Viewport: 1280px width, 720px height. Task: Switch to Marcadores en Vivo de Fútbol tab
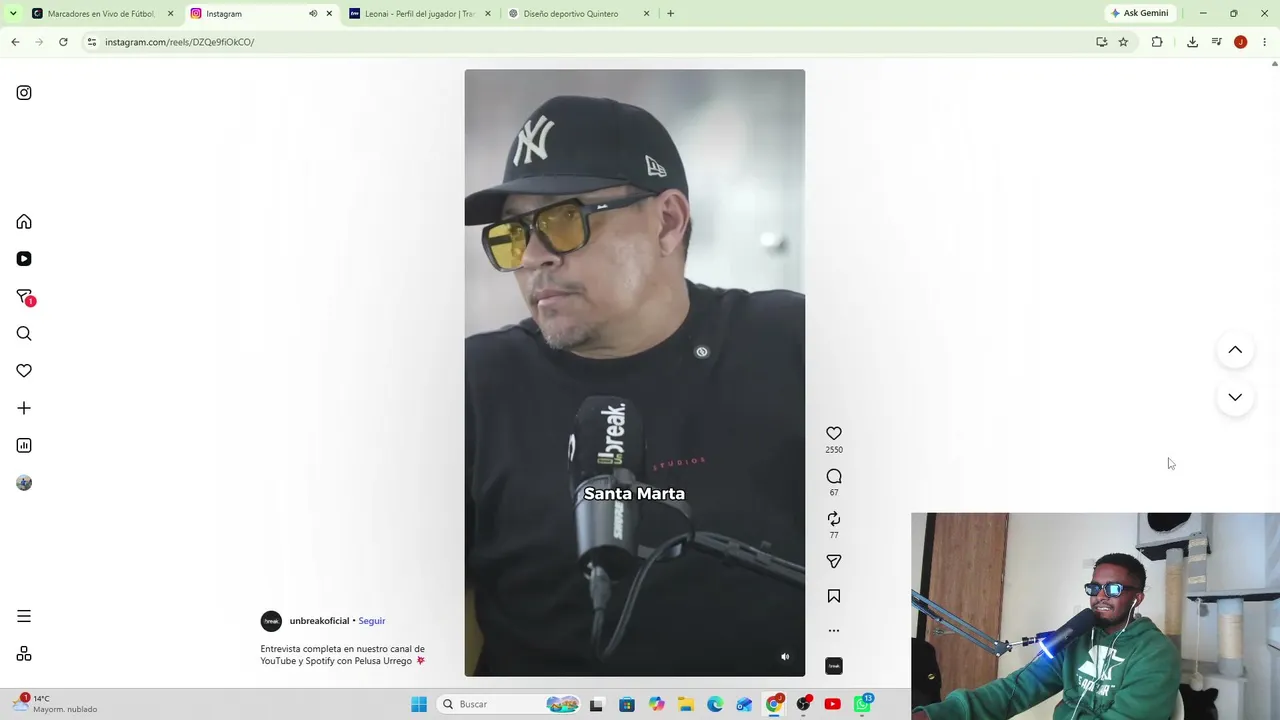[x=102, y=14]
